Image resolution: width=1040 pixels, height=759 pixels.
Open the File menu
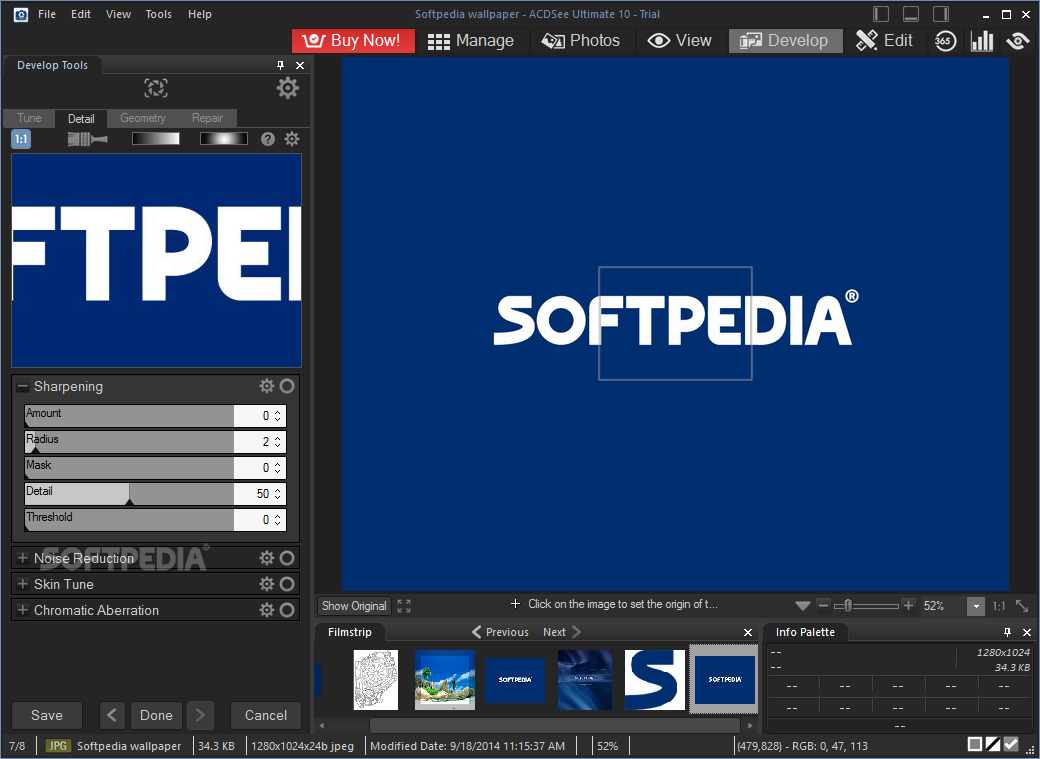pos(47,14)
